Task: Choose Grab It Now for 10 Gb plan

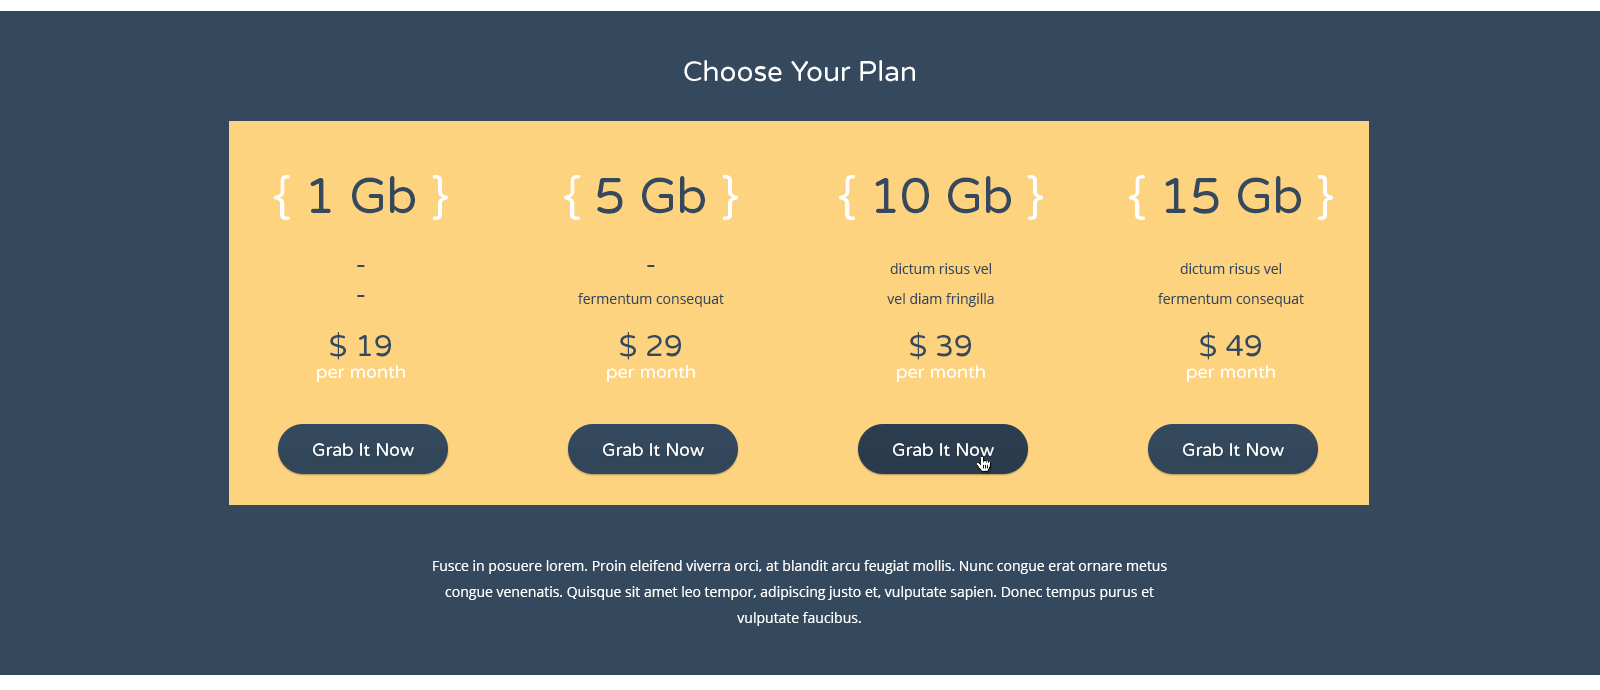Action: [943, 449]
